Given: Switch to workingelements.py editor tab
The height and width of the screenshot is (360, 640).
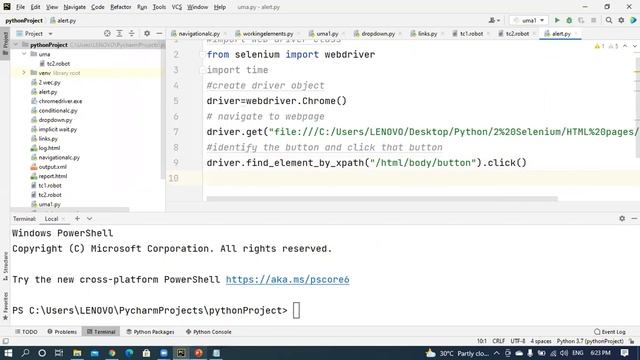Looking at the screenshot, I should point(268,33).
